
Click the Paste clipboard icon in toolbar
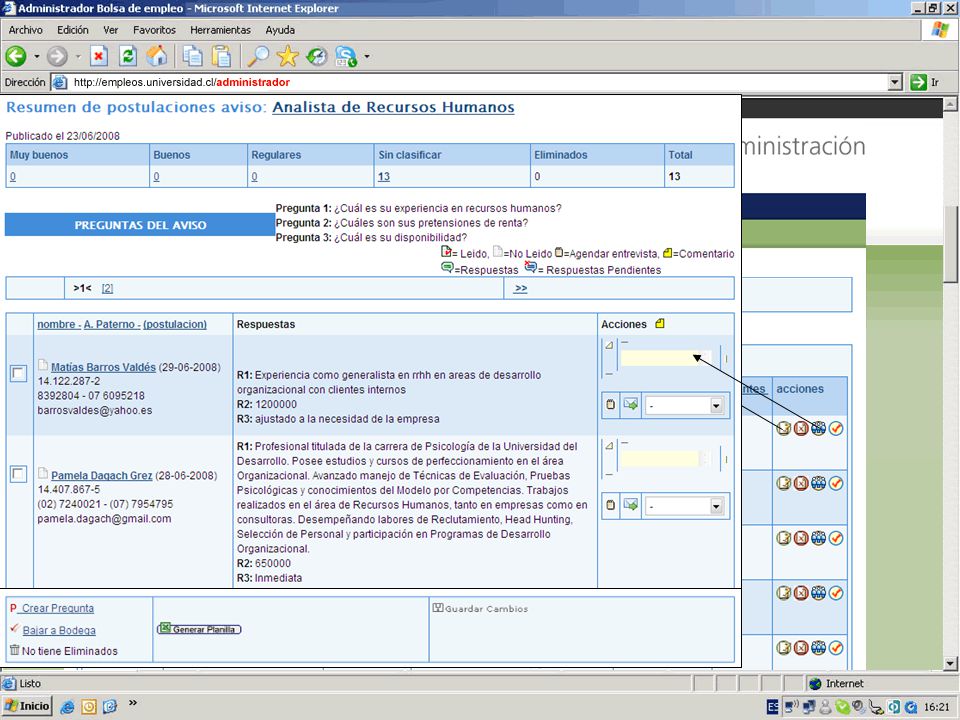pos(221,56)
